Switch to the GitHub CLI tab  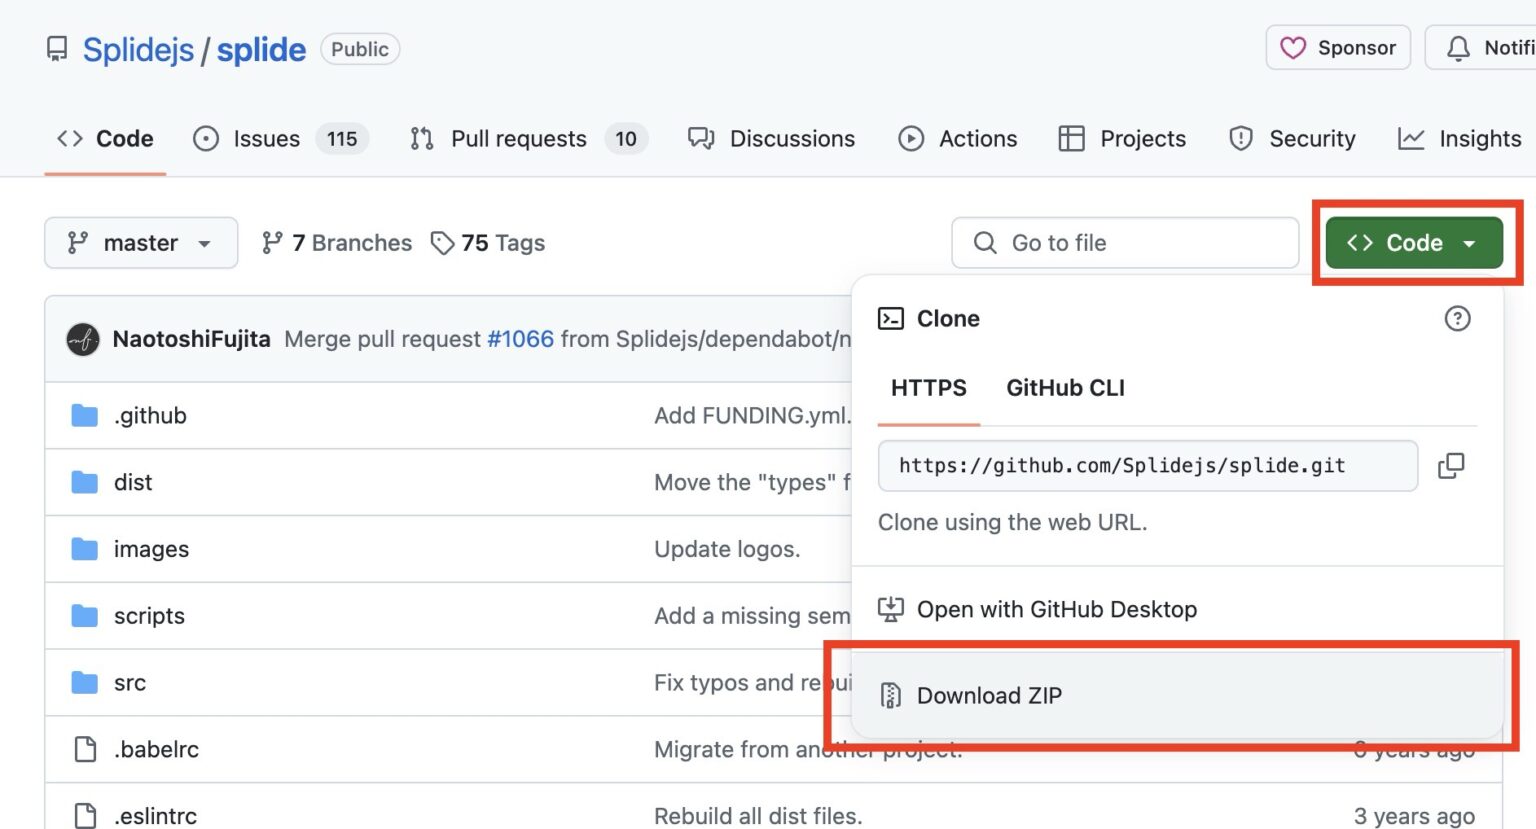[1065, 388]
